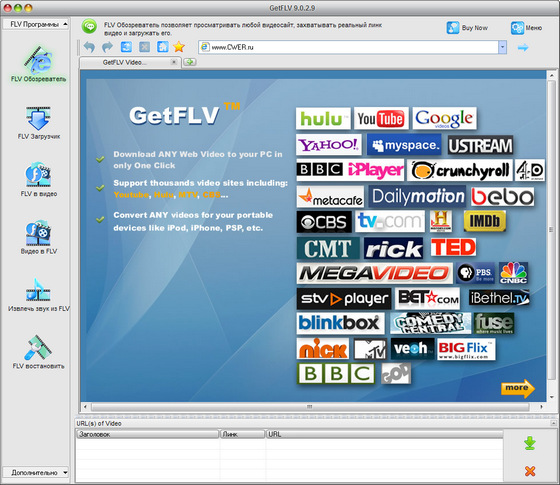This screenshot has width=560, height=485.
Task: Open the Меню menu
Action: [526, 28]
